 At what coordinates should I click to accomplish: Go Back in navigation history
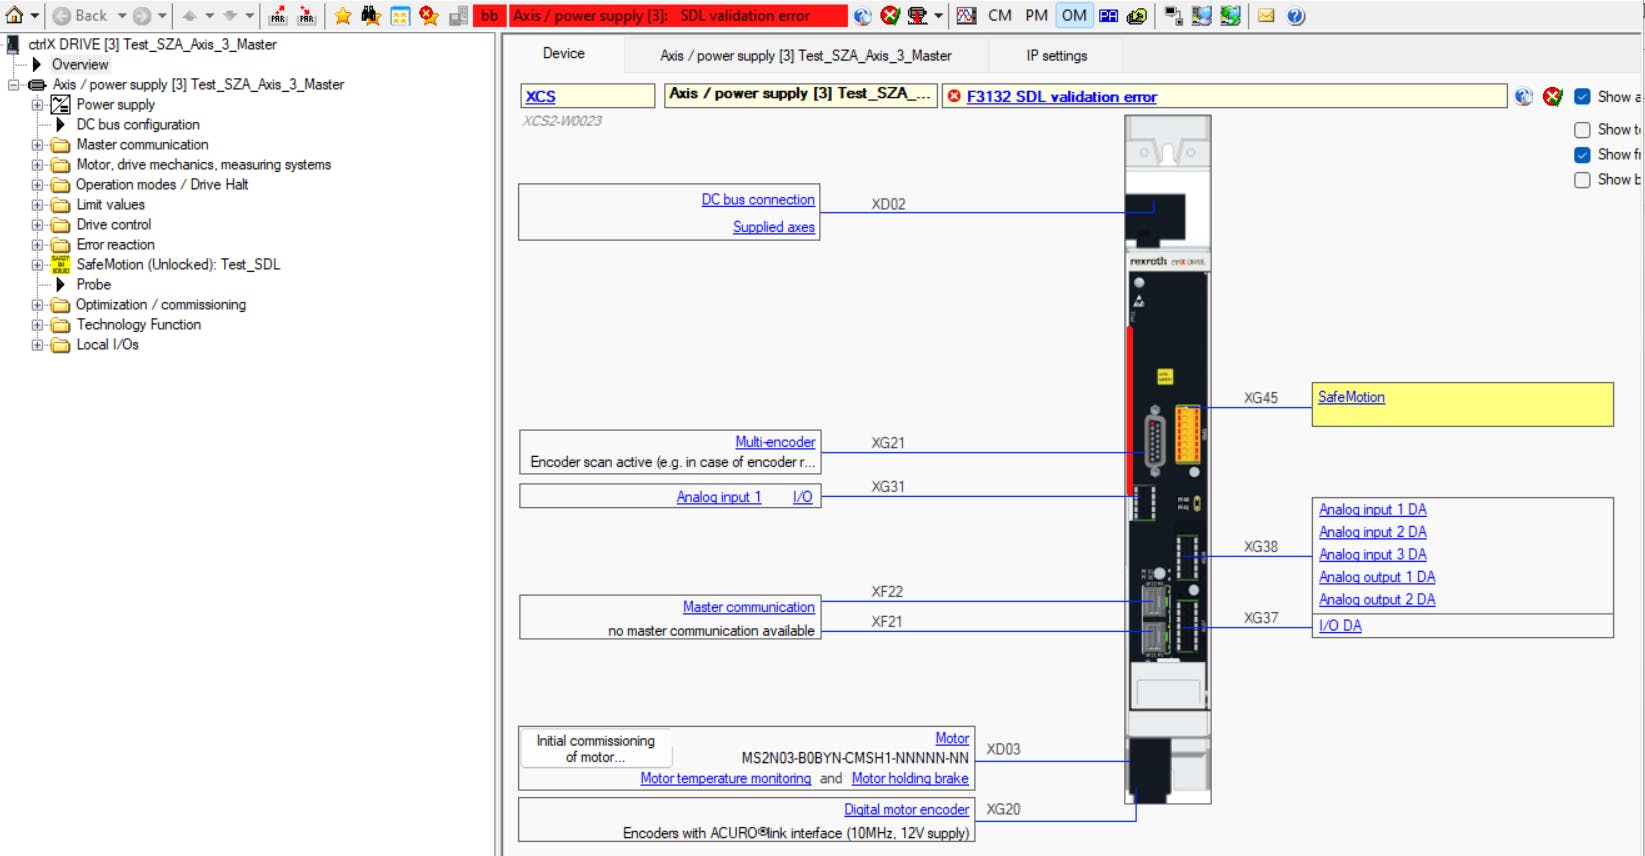(x=80, y=16)
